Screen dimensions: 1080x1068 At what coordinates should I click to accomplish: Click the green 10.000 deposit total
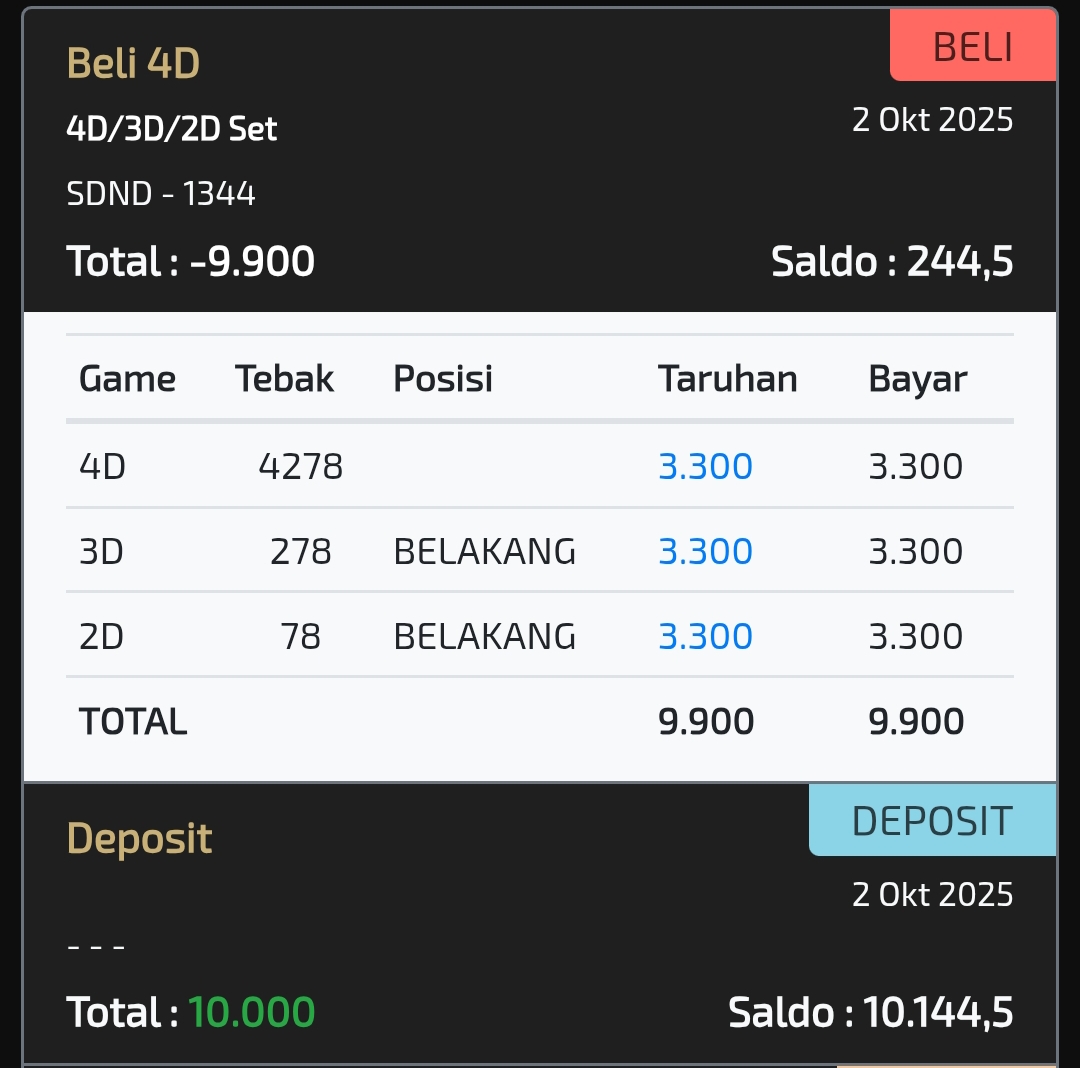251,1012
